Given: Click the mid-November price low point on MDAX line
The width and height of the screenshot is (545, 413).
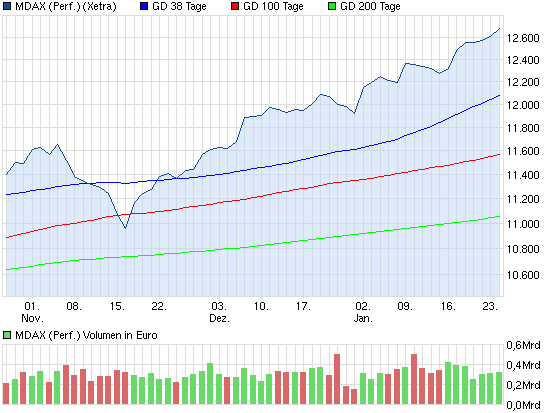Looking at the screenshot, I should point(125,228).
